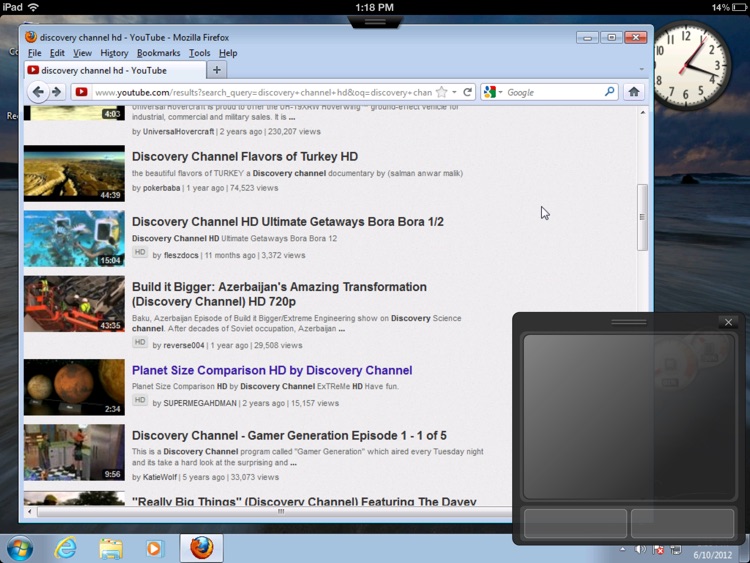Open Discovery Channel Flavors of Turkey HD link
Screen dimensions: 750x563
(x=245, y=156)
